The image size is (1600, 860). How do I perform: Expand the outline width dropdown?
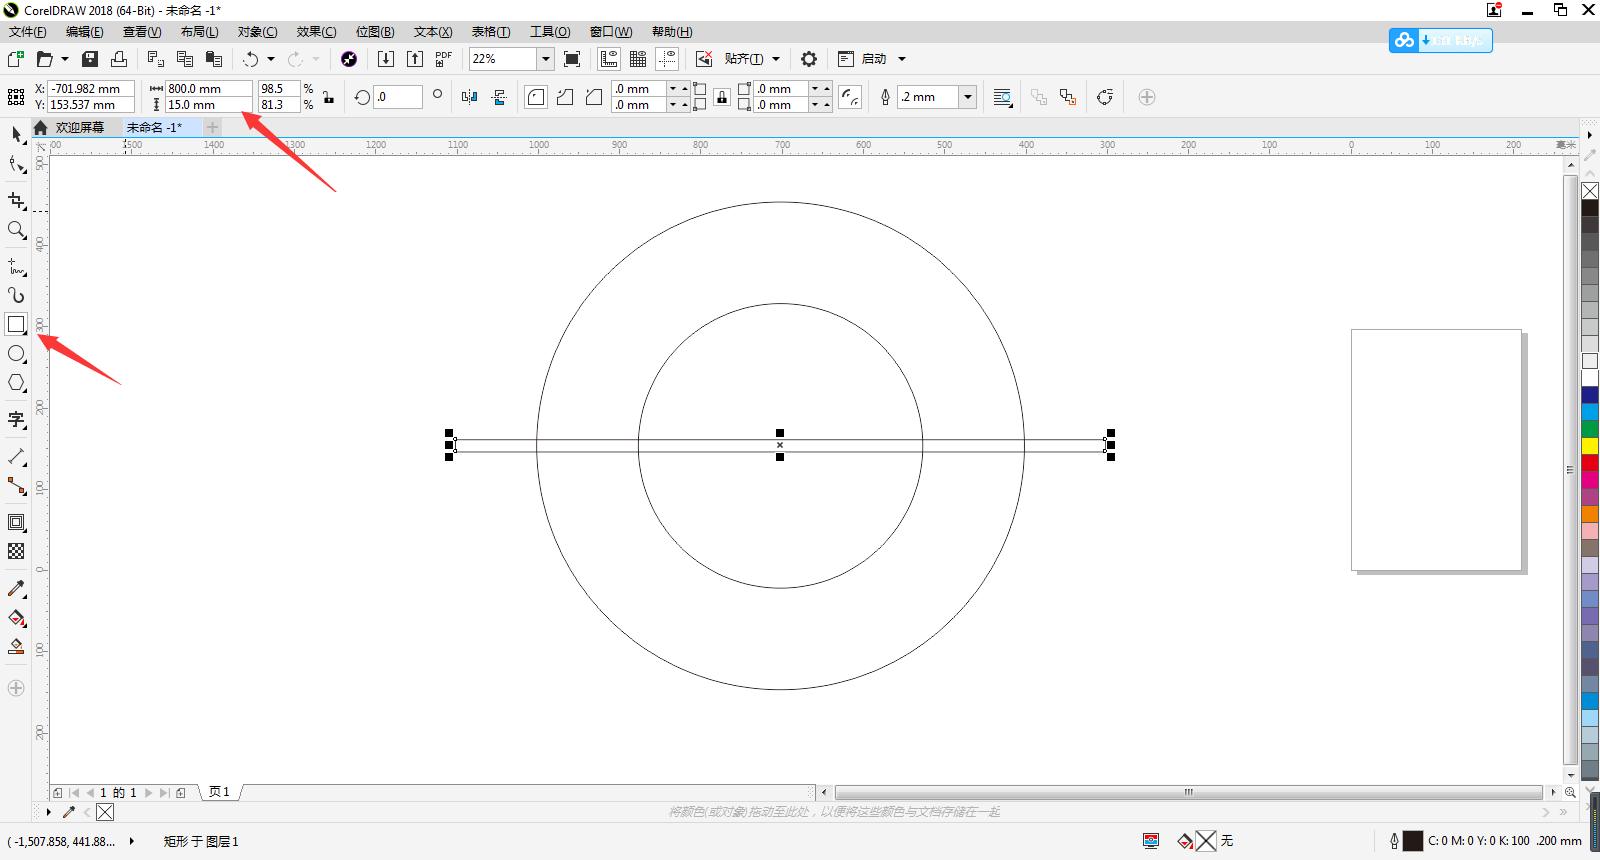coord(967,97)
